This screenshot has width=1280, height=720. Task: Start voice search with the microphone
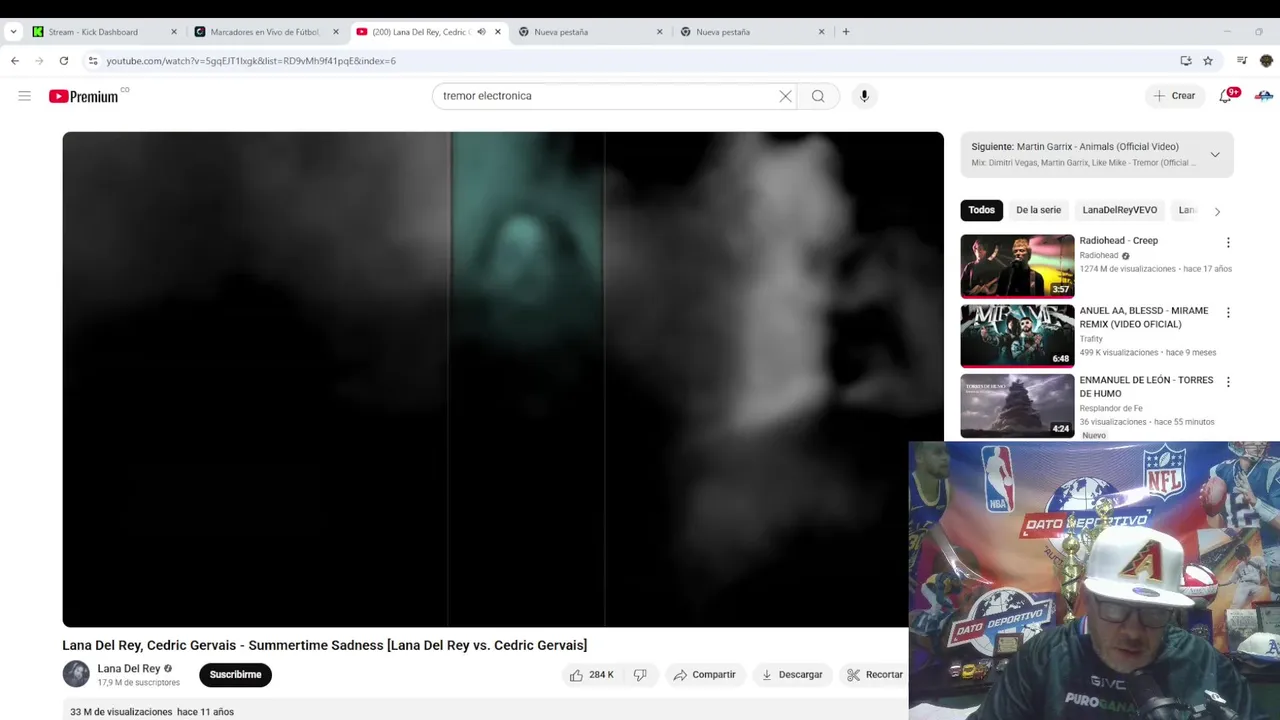(x=864, y=96)
